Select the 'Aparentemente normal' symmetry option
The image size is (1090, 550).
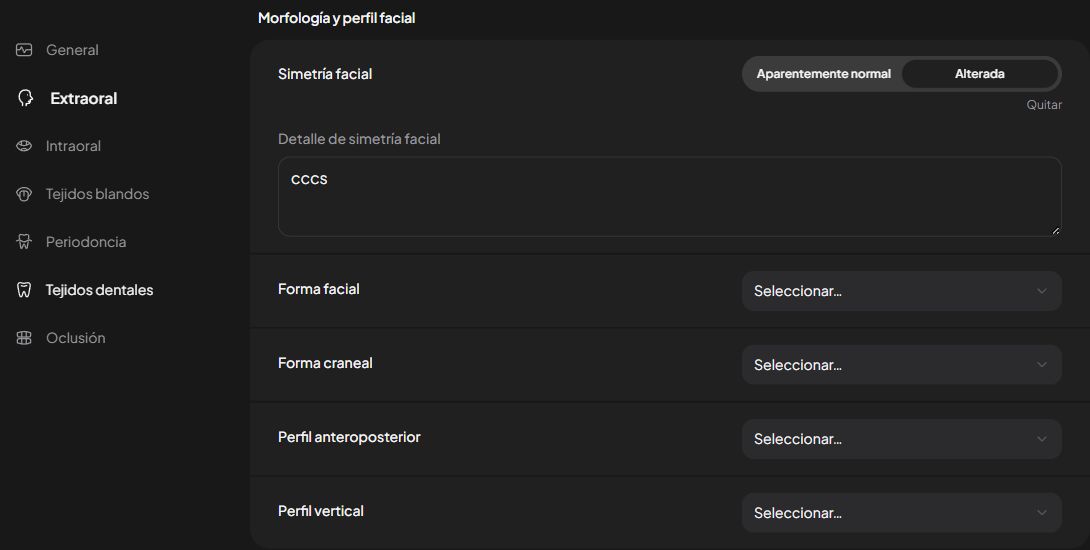[x=824, y=74]
